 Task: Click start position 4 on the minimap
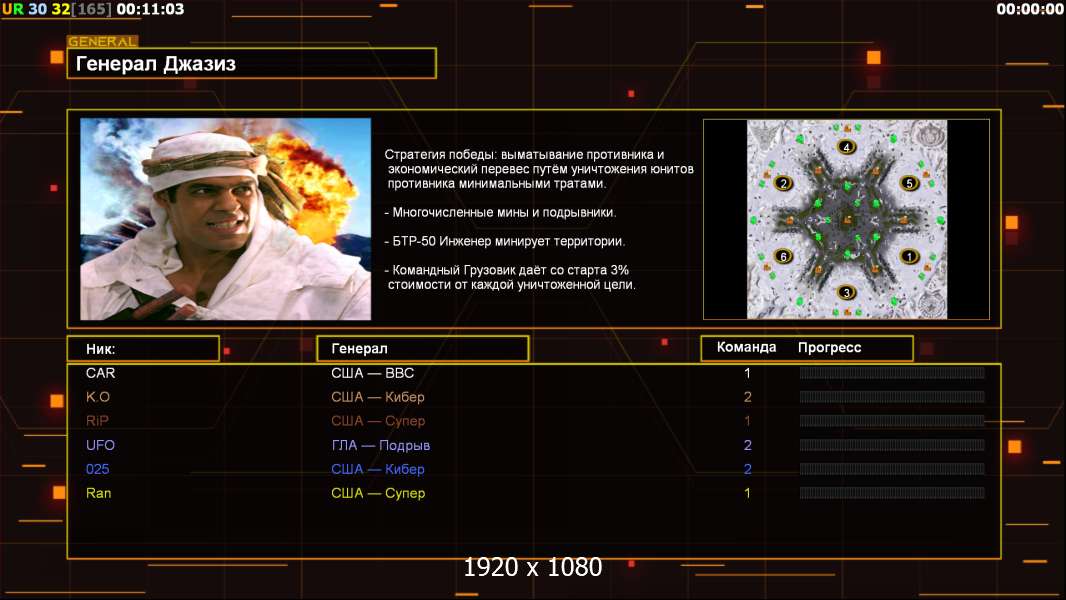pos(847,147)
